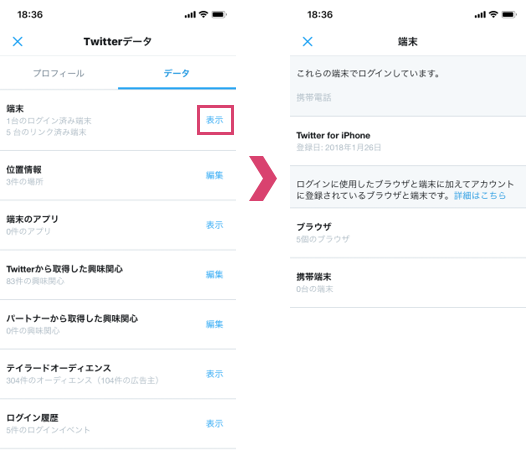This screenshot has height=455, width=526.
Task: Click the 位置情報 row title
Action: (24, 170)
